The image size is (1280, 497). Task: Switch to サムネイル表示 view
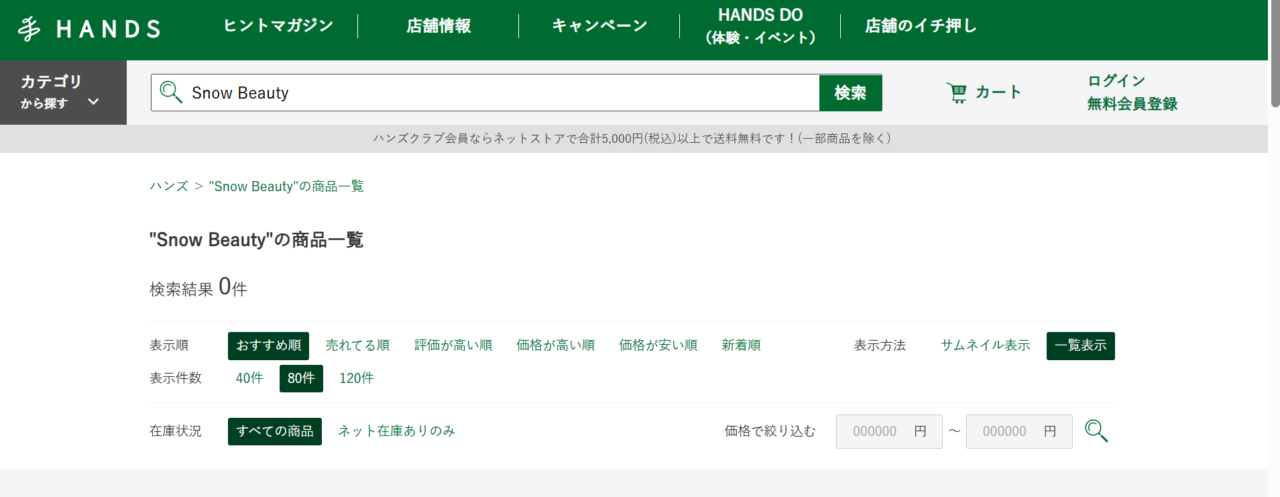tap(985, 346)
